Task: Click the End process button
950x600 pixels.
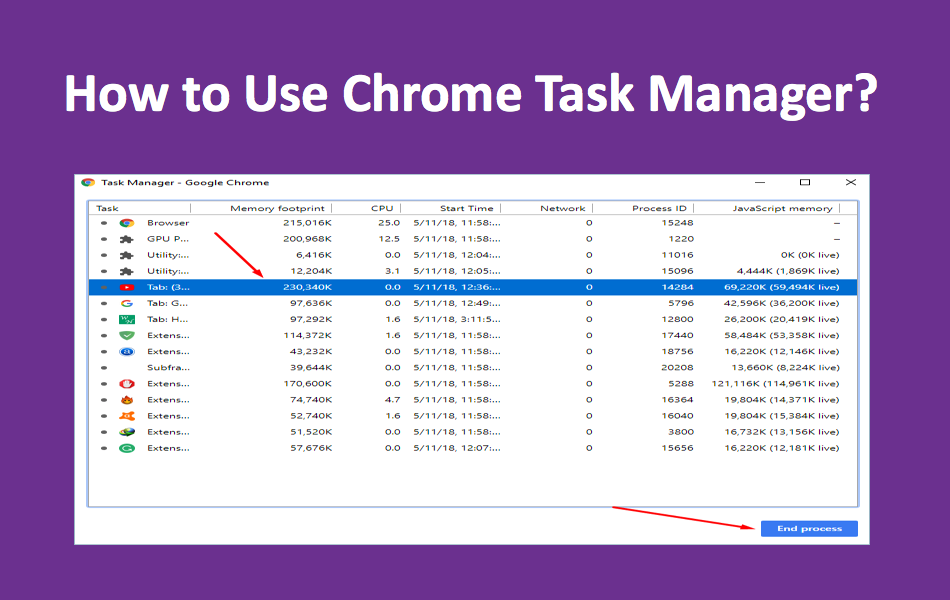Action: point(809,528)
